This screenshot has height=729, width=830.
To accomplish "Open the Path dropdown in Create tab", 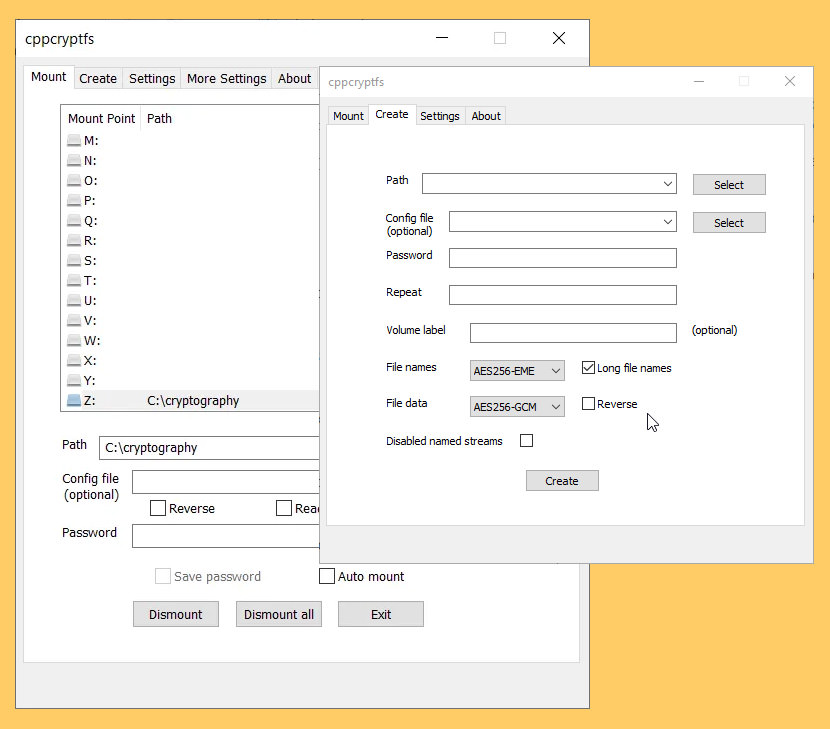I will point(549,184).
